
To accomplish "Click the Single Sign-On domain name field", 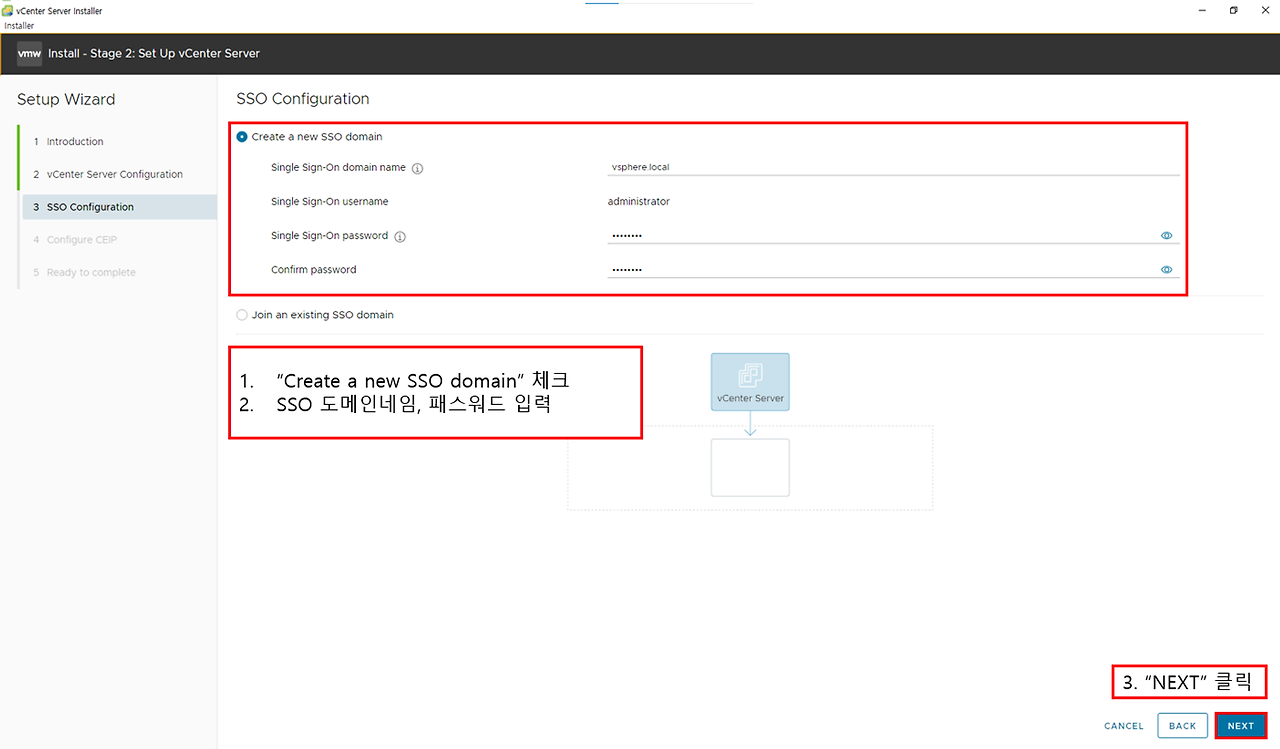I will [893, 167].
